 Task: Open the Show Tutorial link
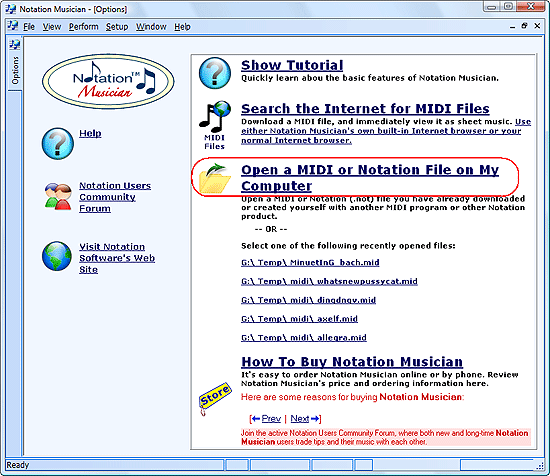tap(292, 65)
